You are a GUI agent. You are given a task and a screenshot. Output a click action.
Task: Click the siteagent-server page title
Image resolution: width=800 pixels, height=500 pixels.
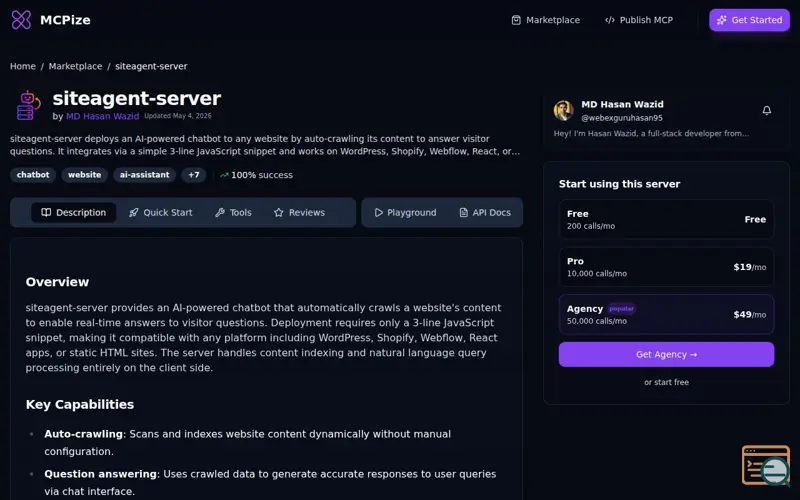[x=137, y=98]
